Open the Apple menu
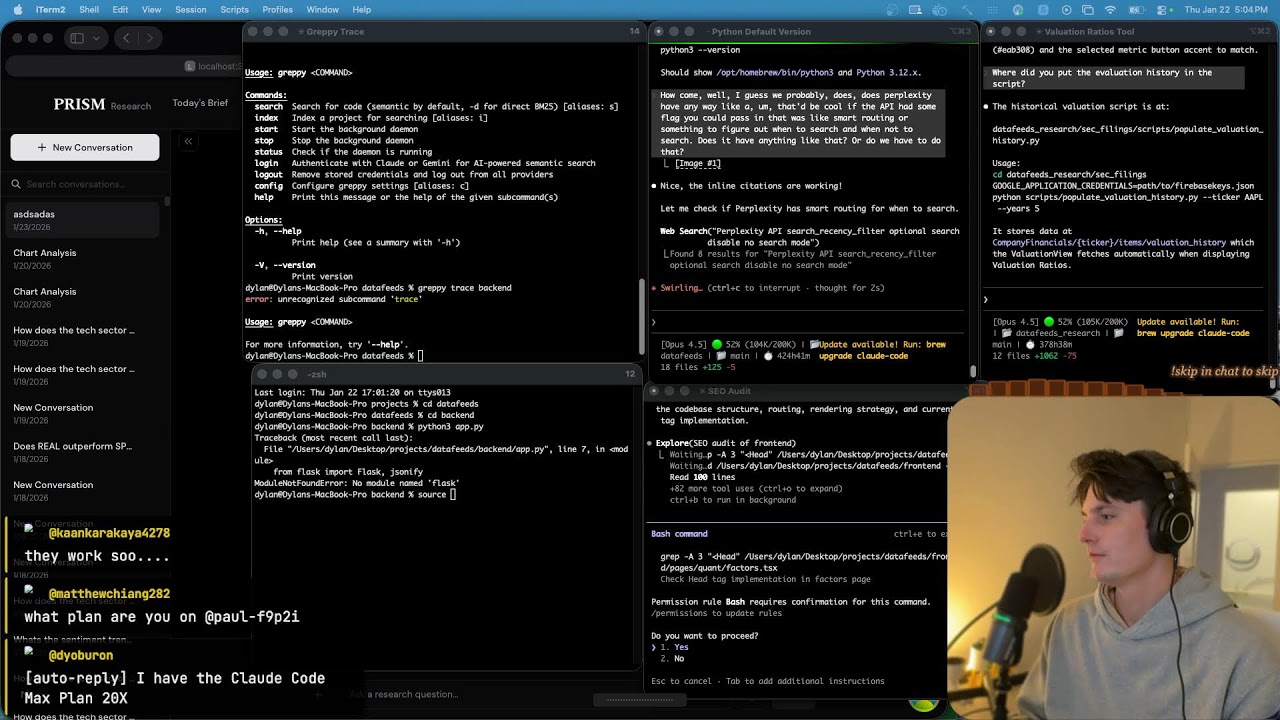 tap(16, 10)
